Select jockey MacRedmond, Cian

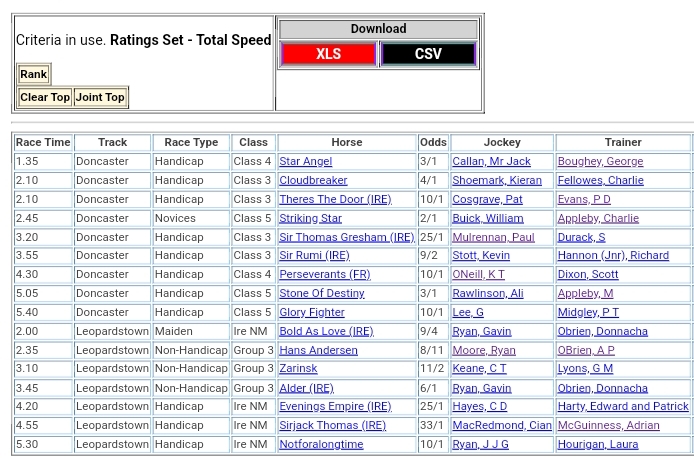coord(501,426)
